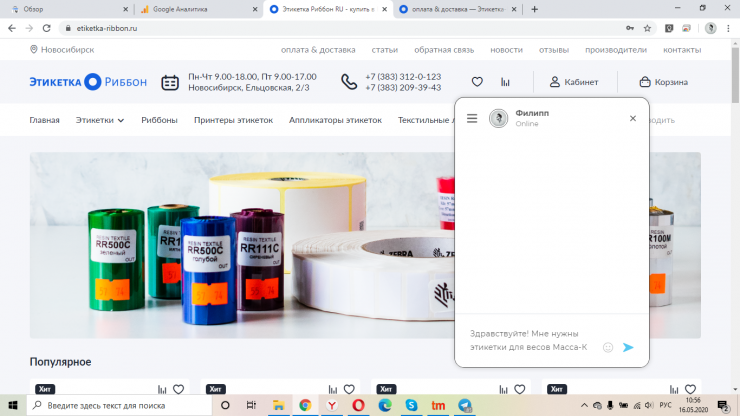Compare the fourth Хит product
Image resolution: width=740 pixels, height=416 pixels.
(x=674, y=389)
